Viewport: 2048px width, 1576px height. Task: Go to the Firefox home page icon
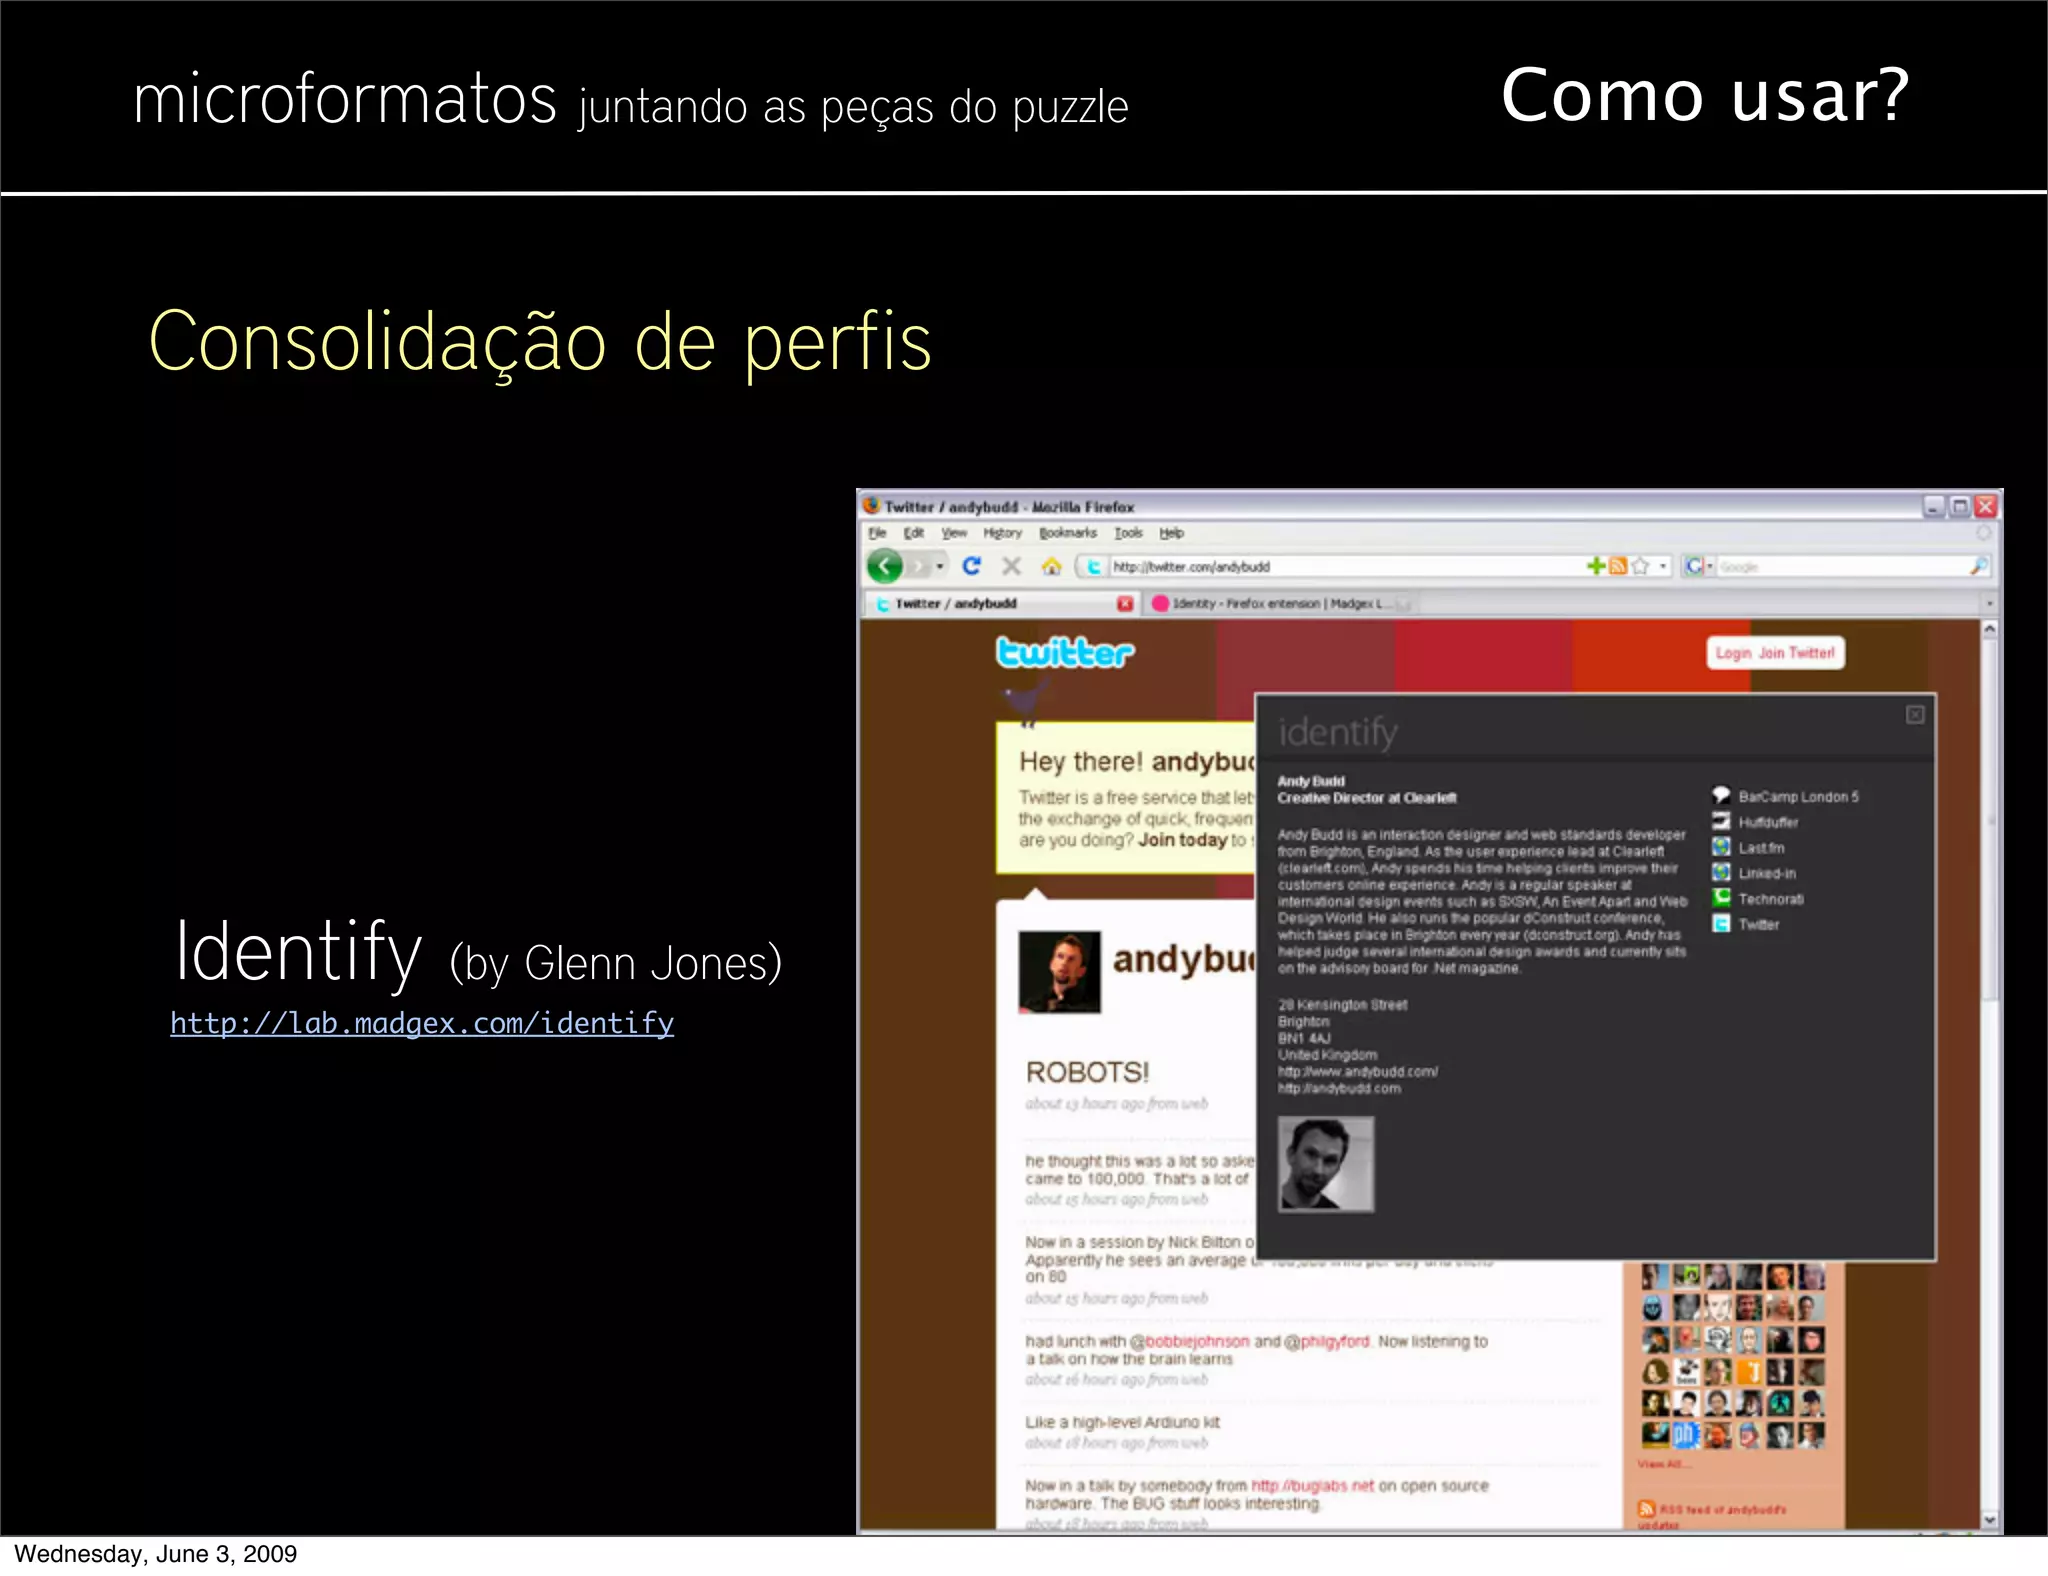pyautogui.click(x=1051, y=566)
